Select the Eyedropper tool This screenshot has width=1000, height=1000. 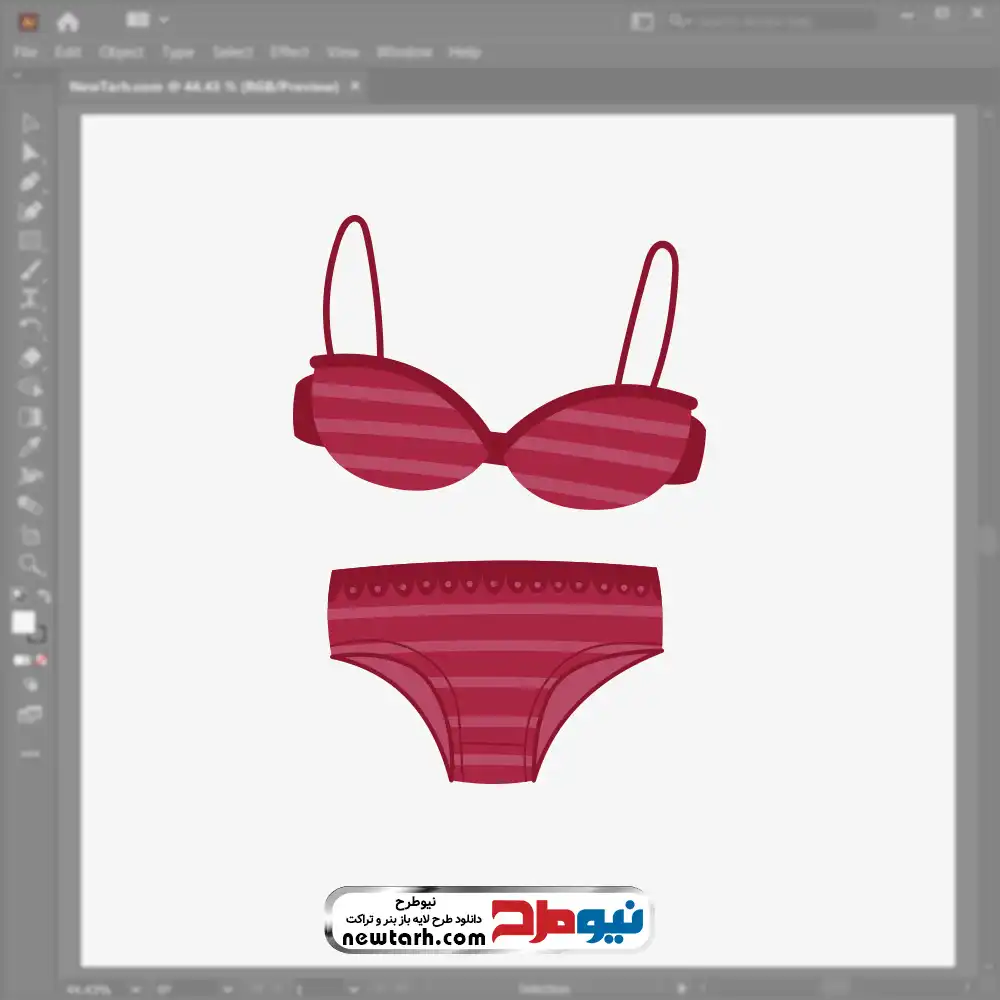click(30, 446)
